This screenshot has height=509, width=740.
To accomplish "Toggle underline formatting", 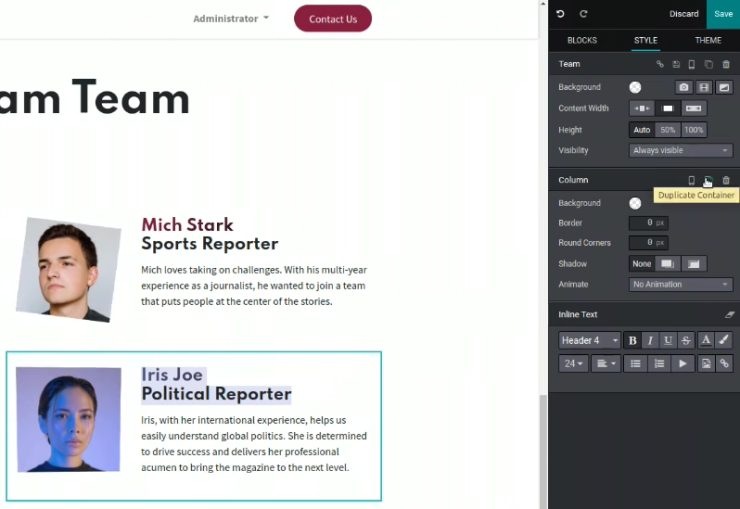I will pyautogui.click(x=668, y=340).
